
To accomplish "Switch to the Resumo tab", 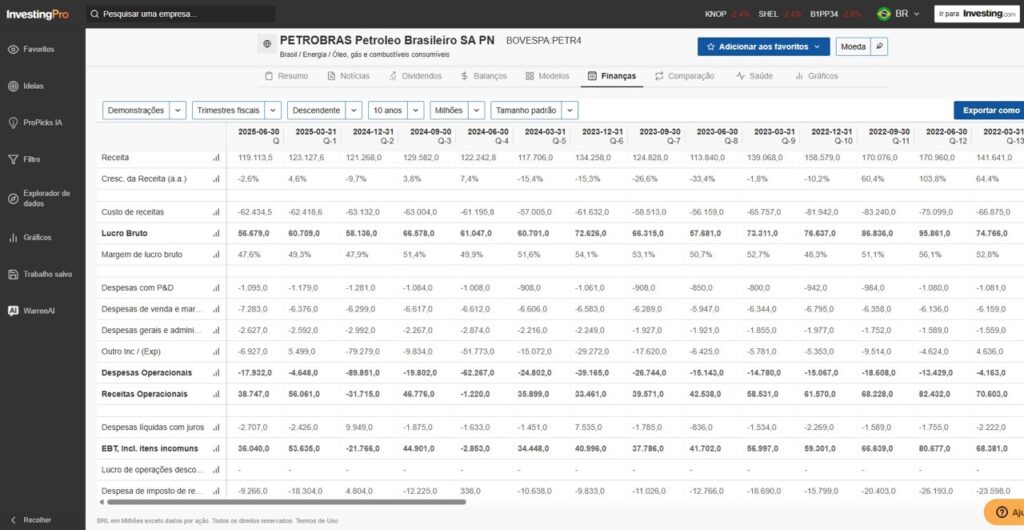I will point(286,76).
